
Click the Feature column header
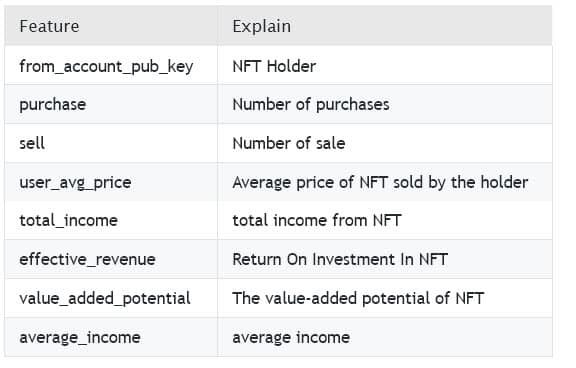[x=111, y=26]
